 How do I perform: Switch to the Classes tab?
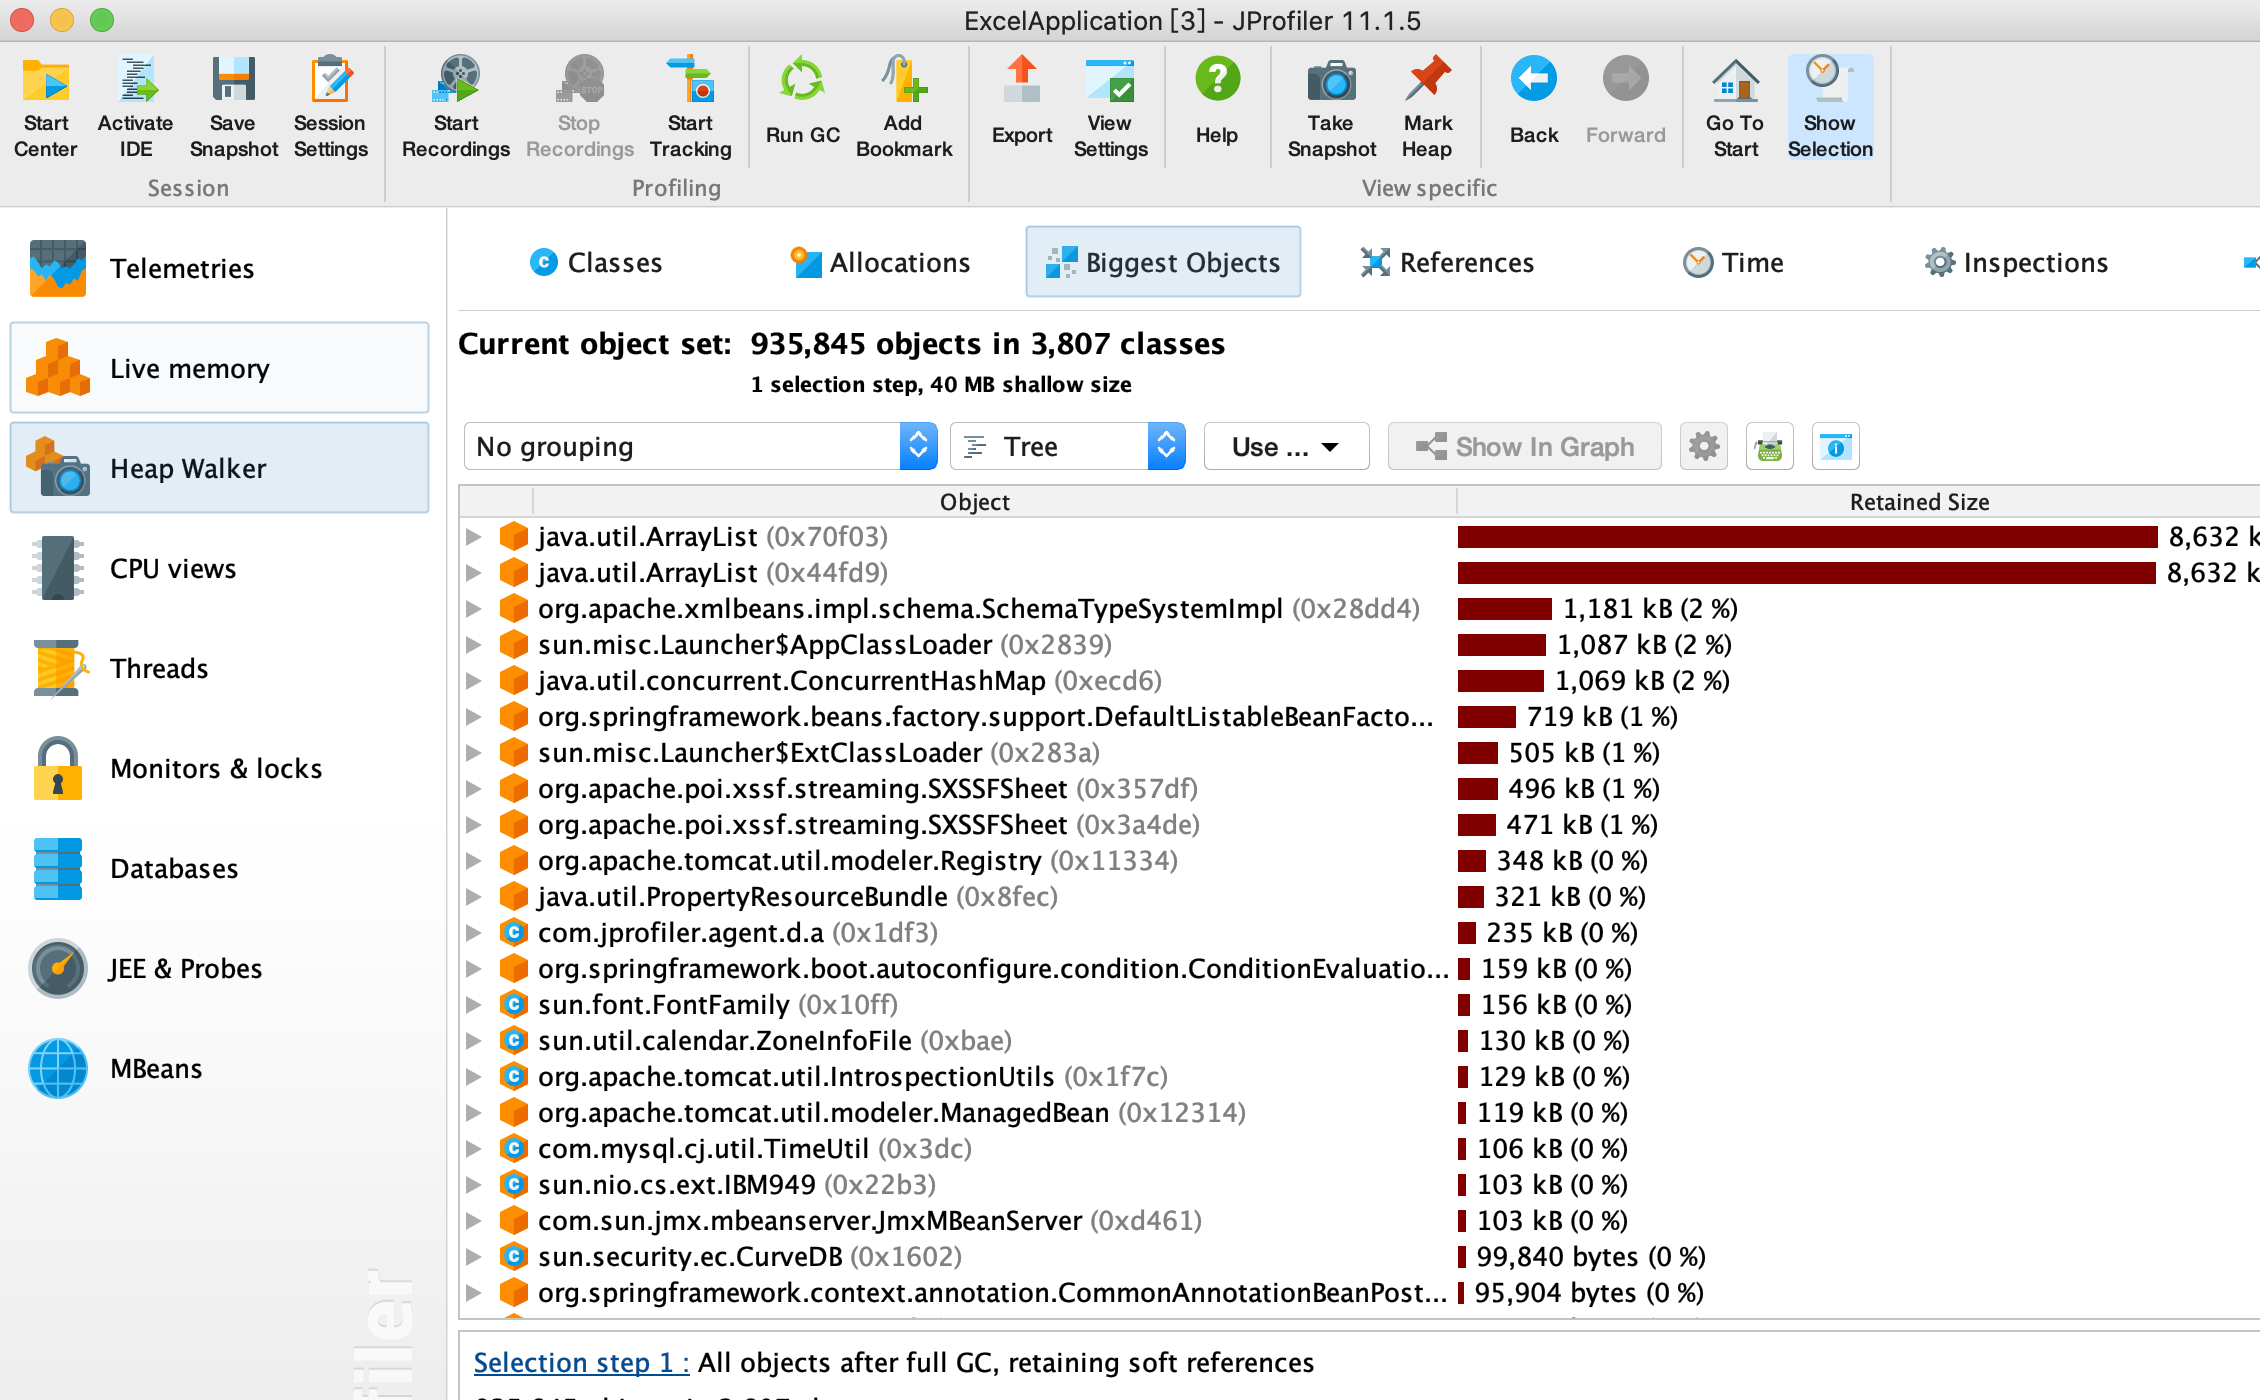coord(596,262)
